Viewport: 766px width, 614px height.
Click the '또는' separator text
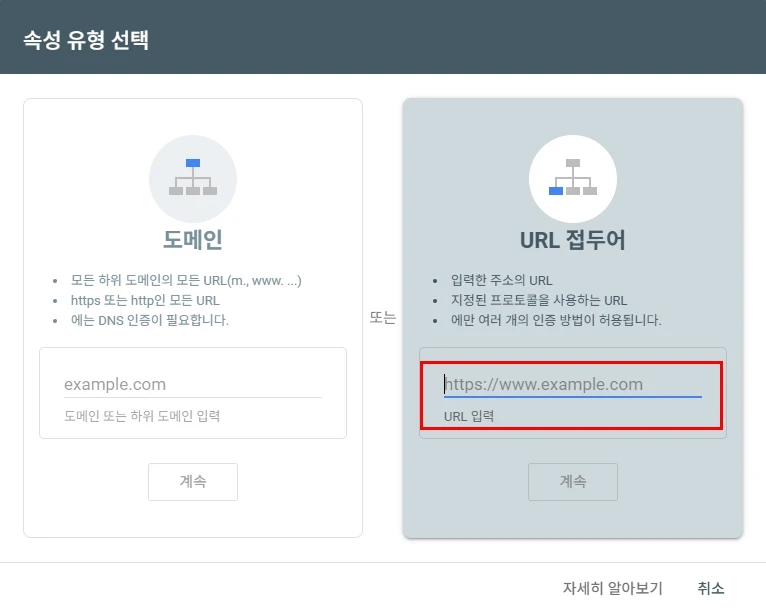click(x=383, y=318)
